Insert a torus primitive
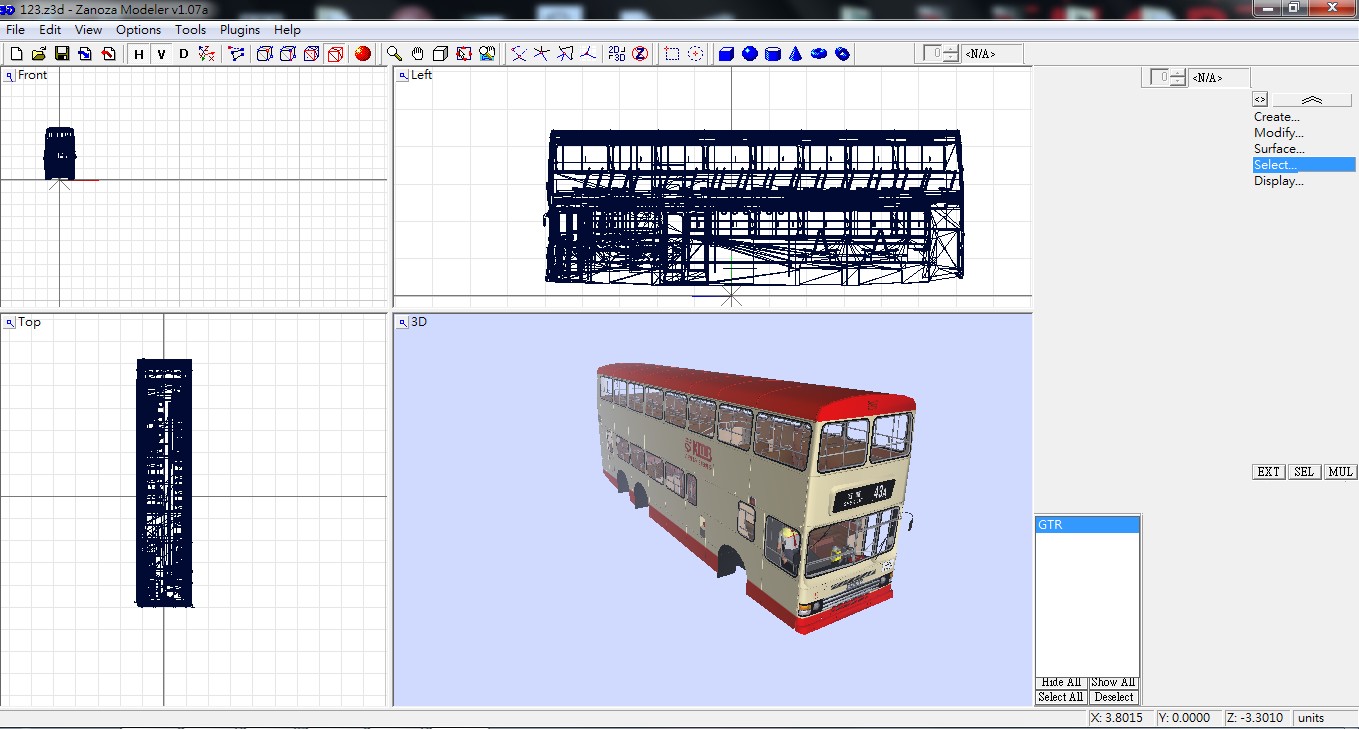 (819, 54)
